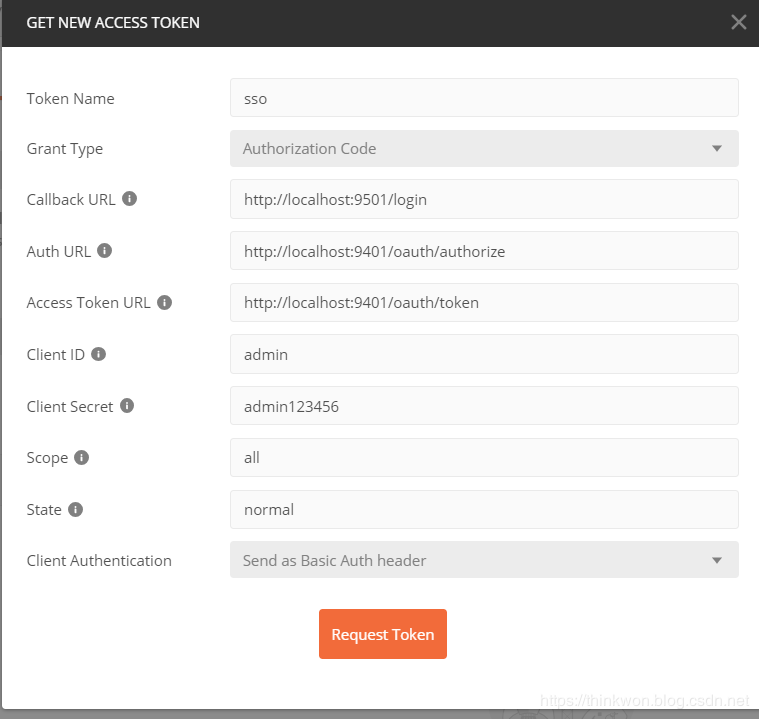The width and height of the screenshot is (759, 719).
Task: Click into the Callback URL input field
Action: pos(484,199)
